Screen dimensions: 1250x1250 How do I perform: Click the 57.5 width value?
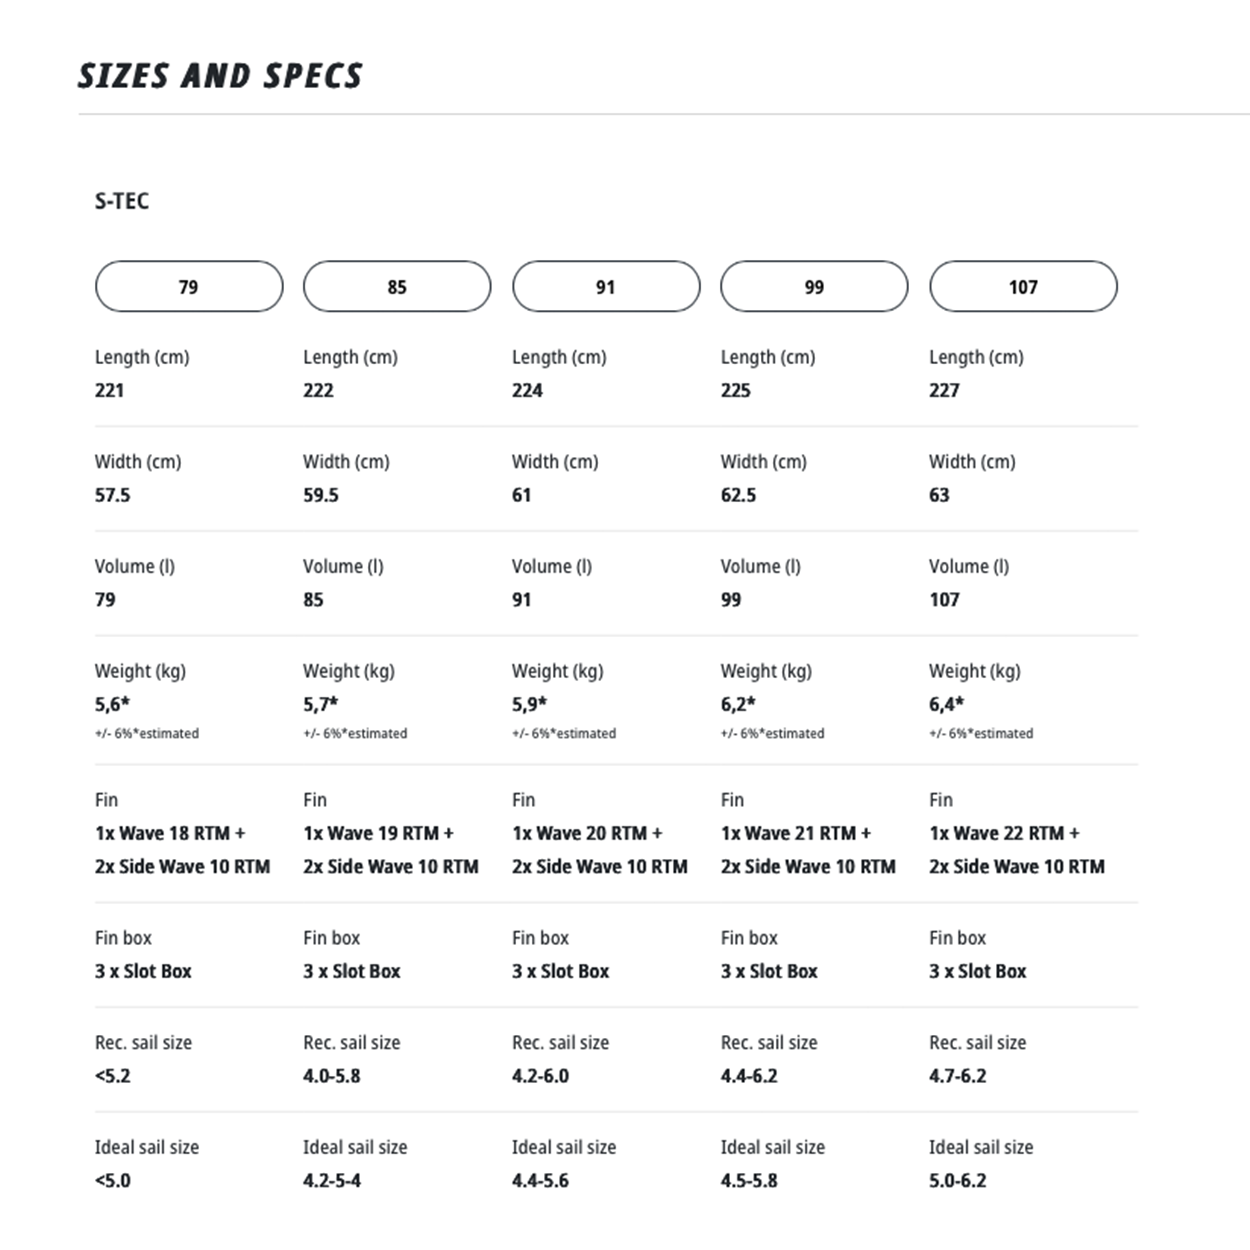click(x=113, y=495)
